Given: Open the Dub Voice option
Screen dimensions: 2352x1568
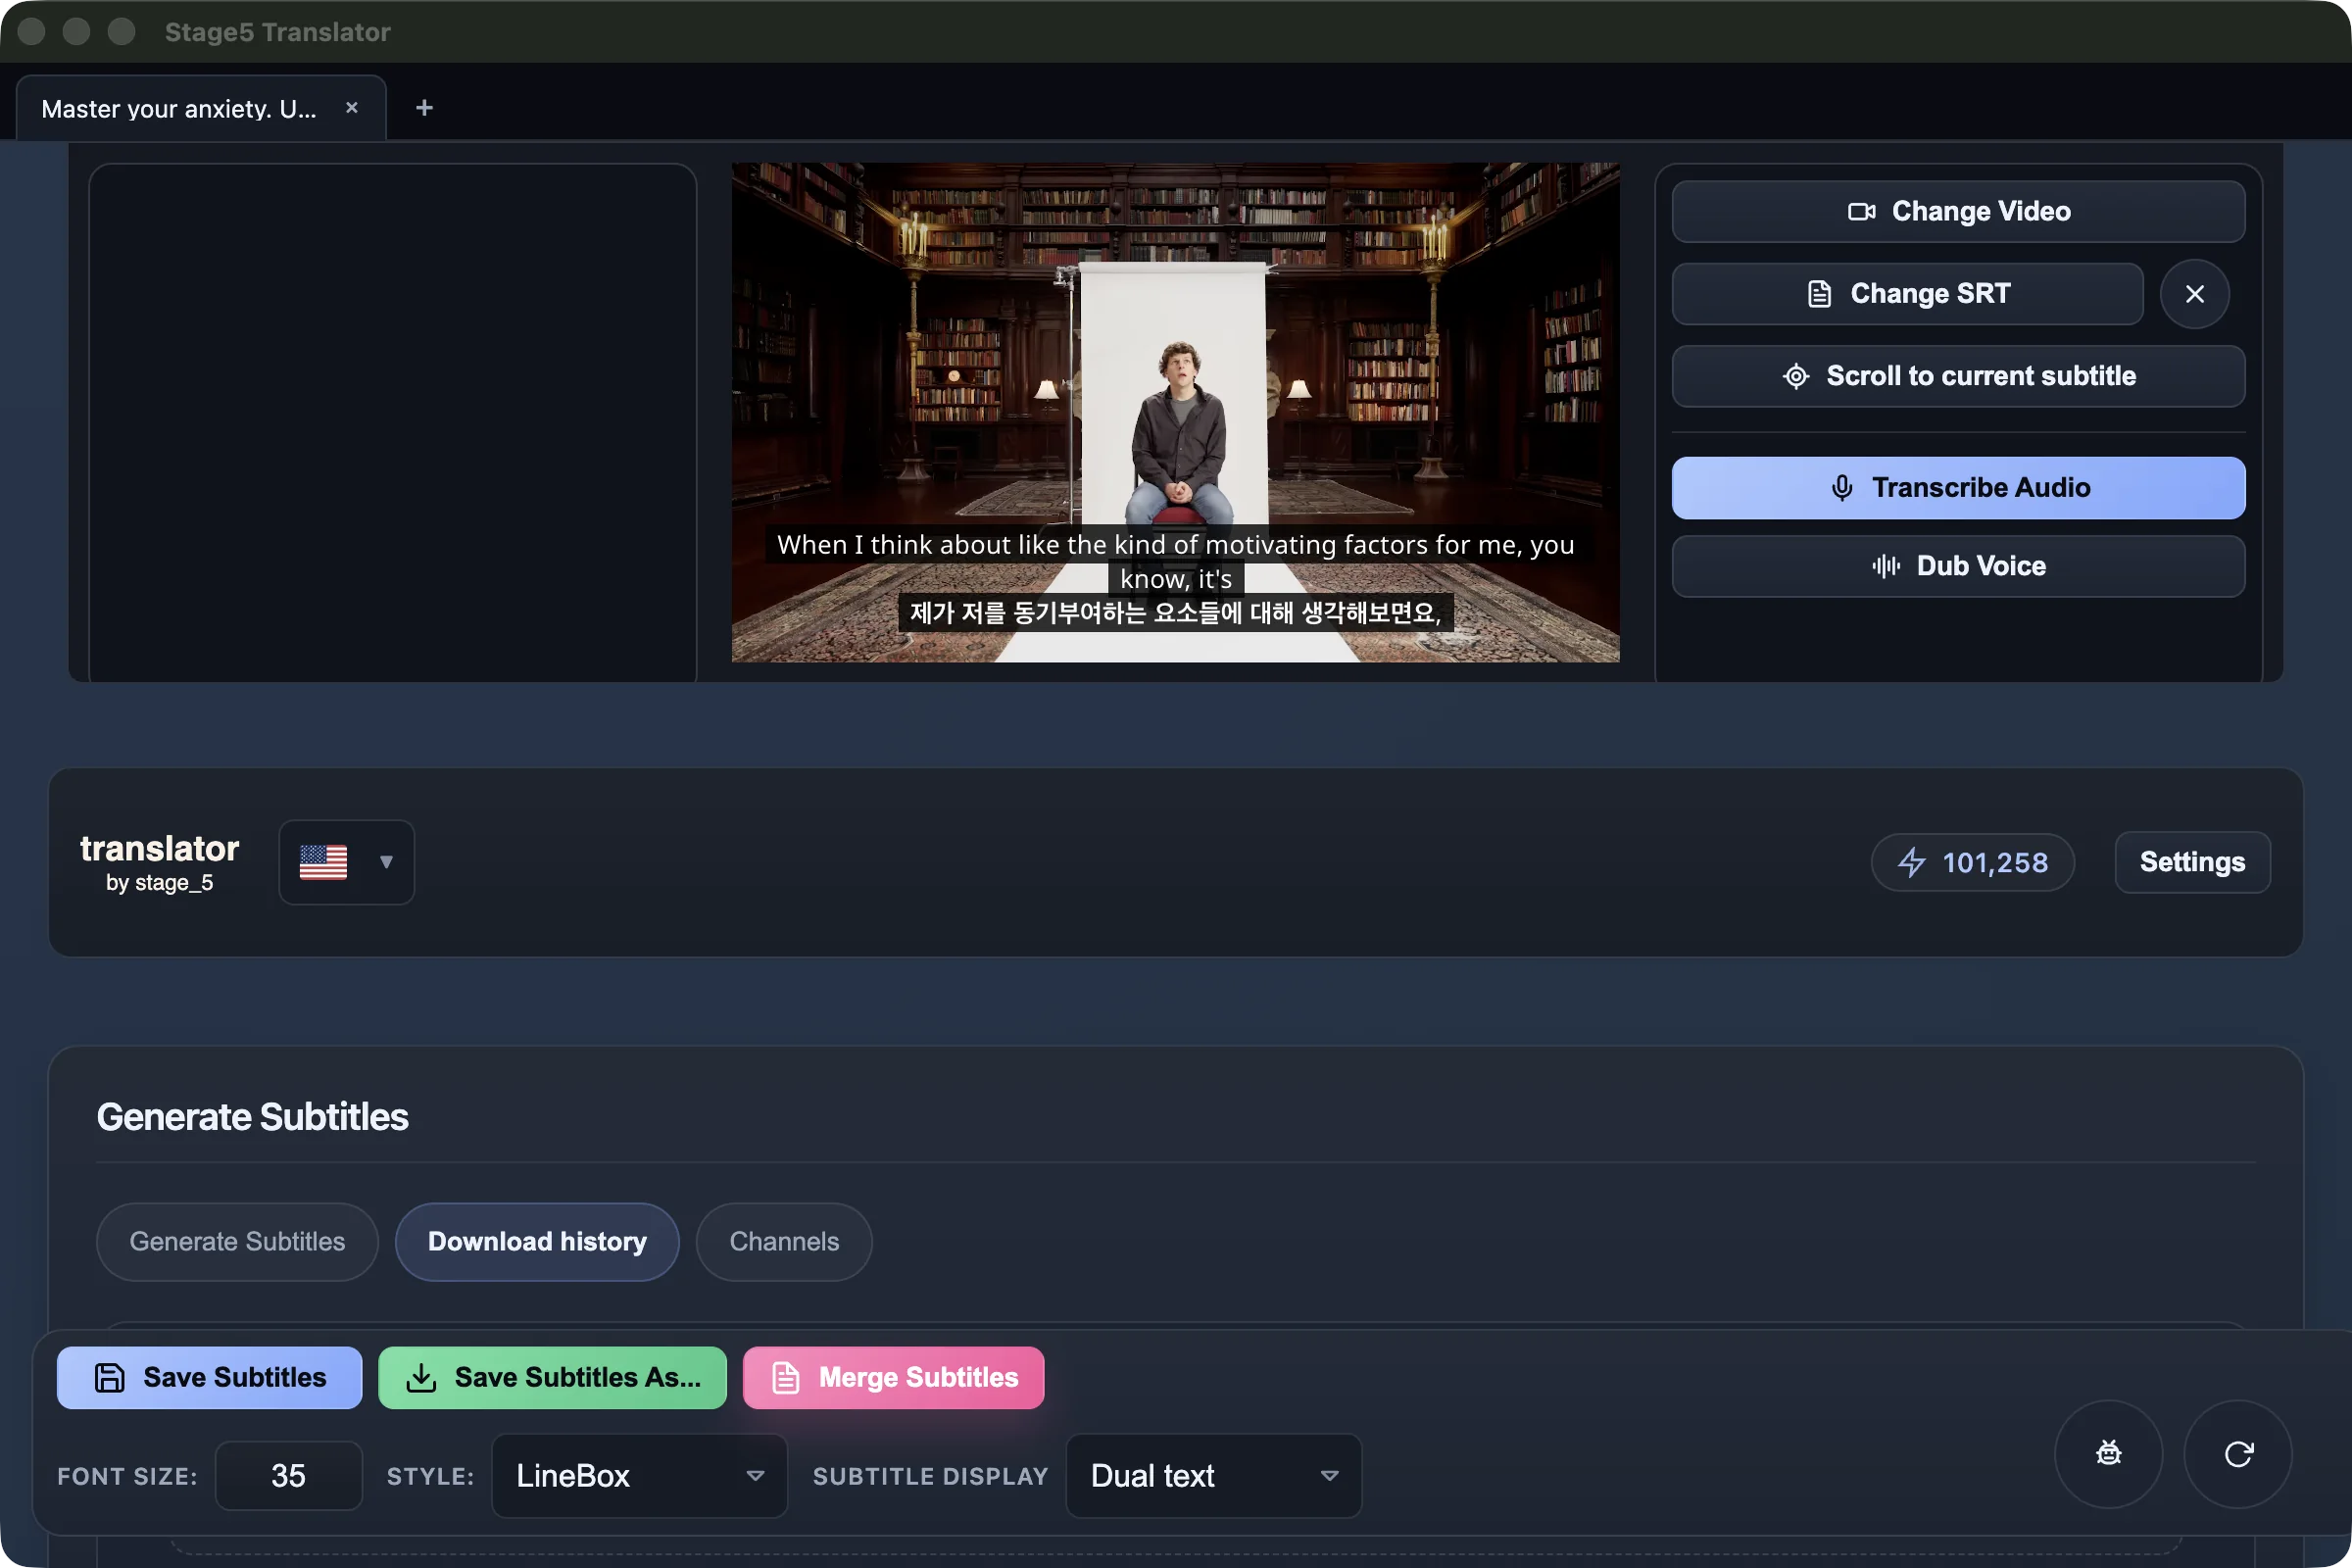Looking at the screenshot, I should point(1958,566).
